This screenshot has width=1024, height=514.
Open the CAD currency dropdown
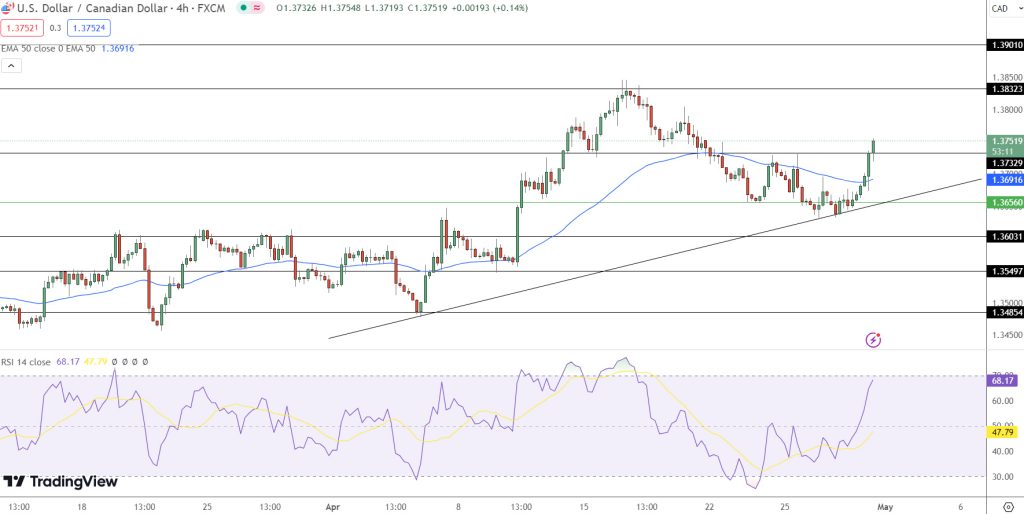click(1004, 8)
